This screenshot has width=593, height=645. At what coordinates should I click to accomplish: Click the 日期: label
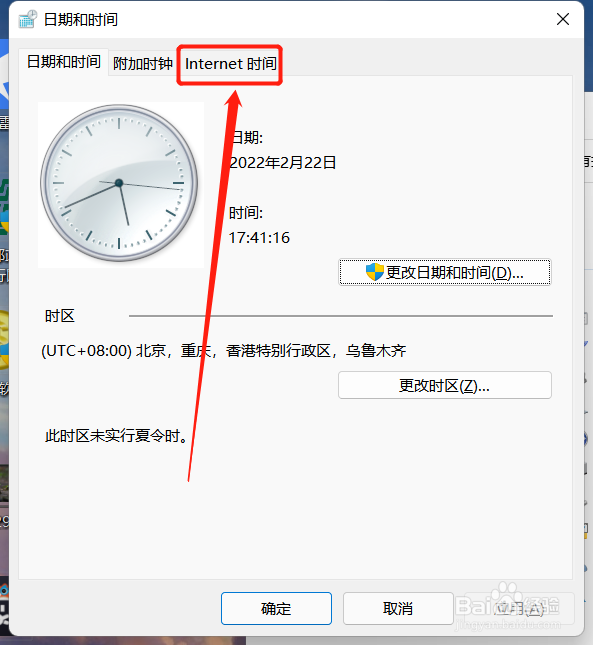coord(247,137)
